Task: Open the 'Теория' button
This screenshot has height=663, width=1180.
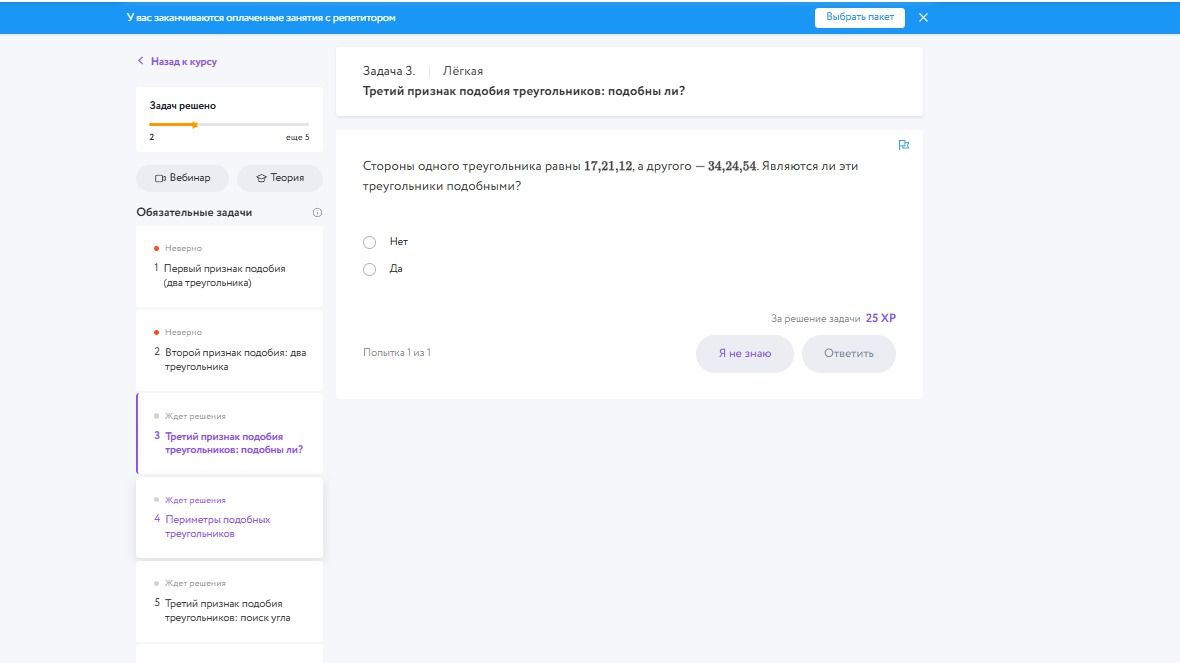Action: (280, 178)
